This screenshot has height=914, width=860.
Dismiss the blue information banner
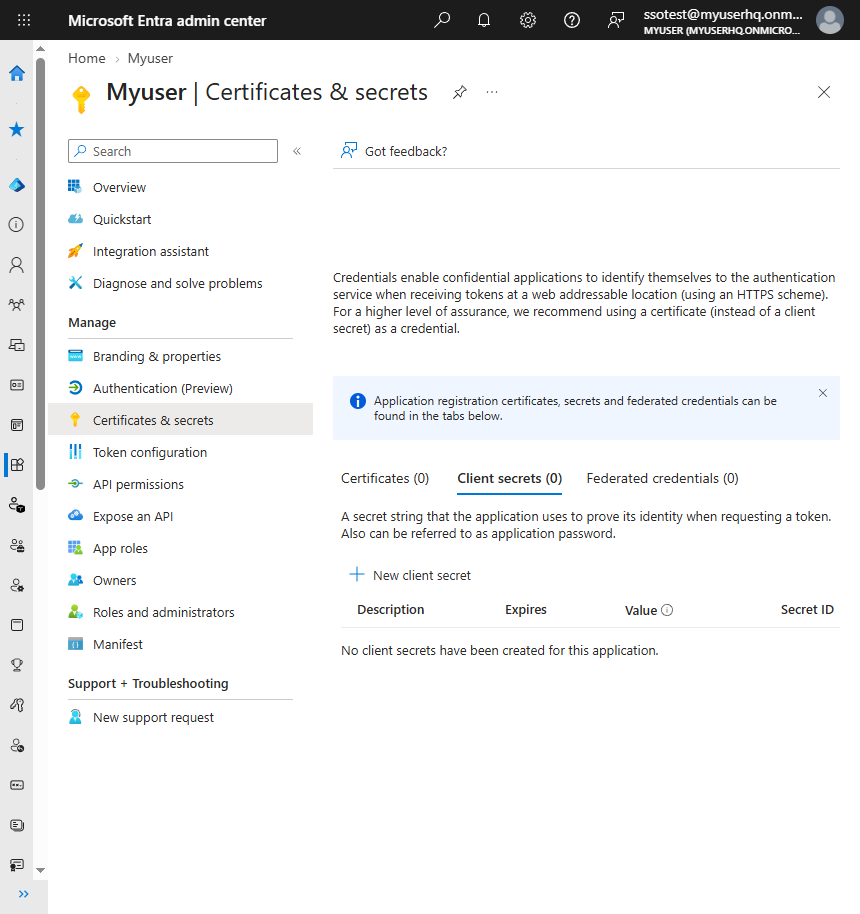tap(823, 393)
